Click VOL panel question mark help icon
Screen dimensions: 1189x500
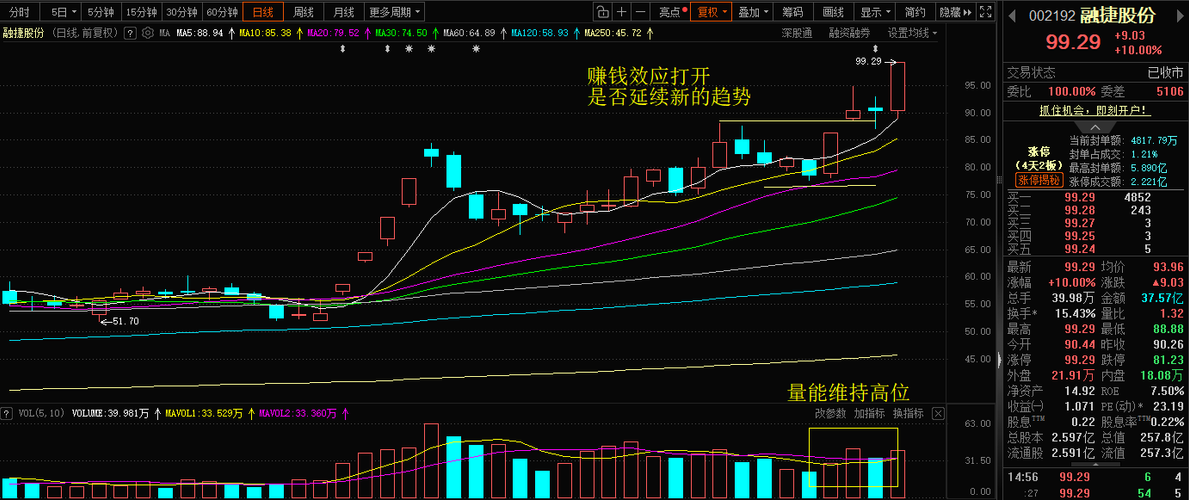[x=7, y=414]
